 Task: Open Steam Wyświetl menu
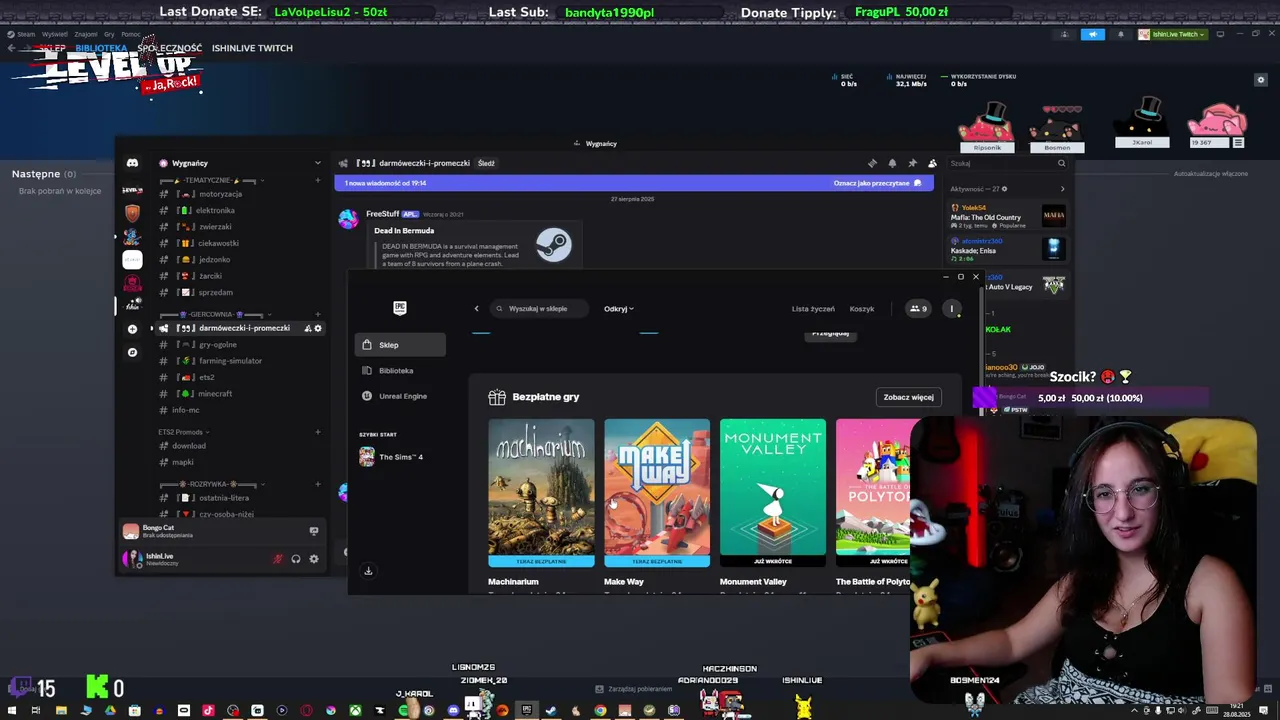coord(55,34)
